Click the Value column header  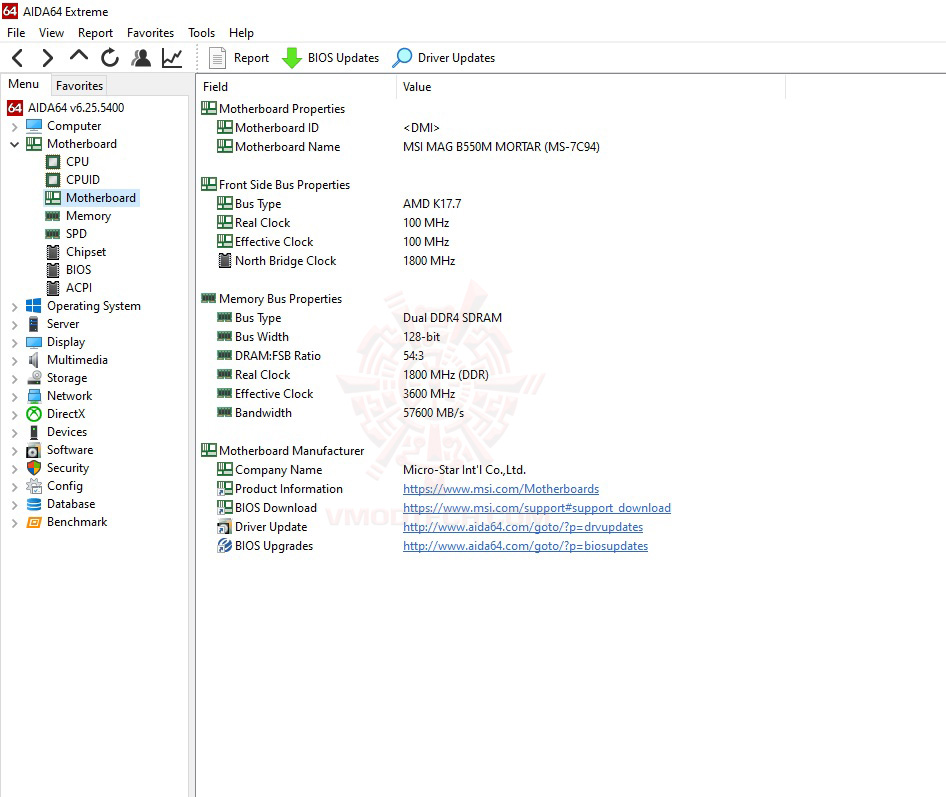point(591,87)
